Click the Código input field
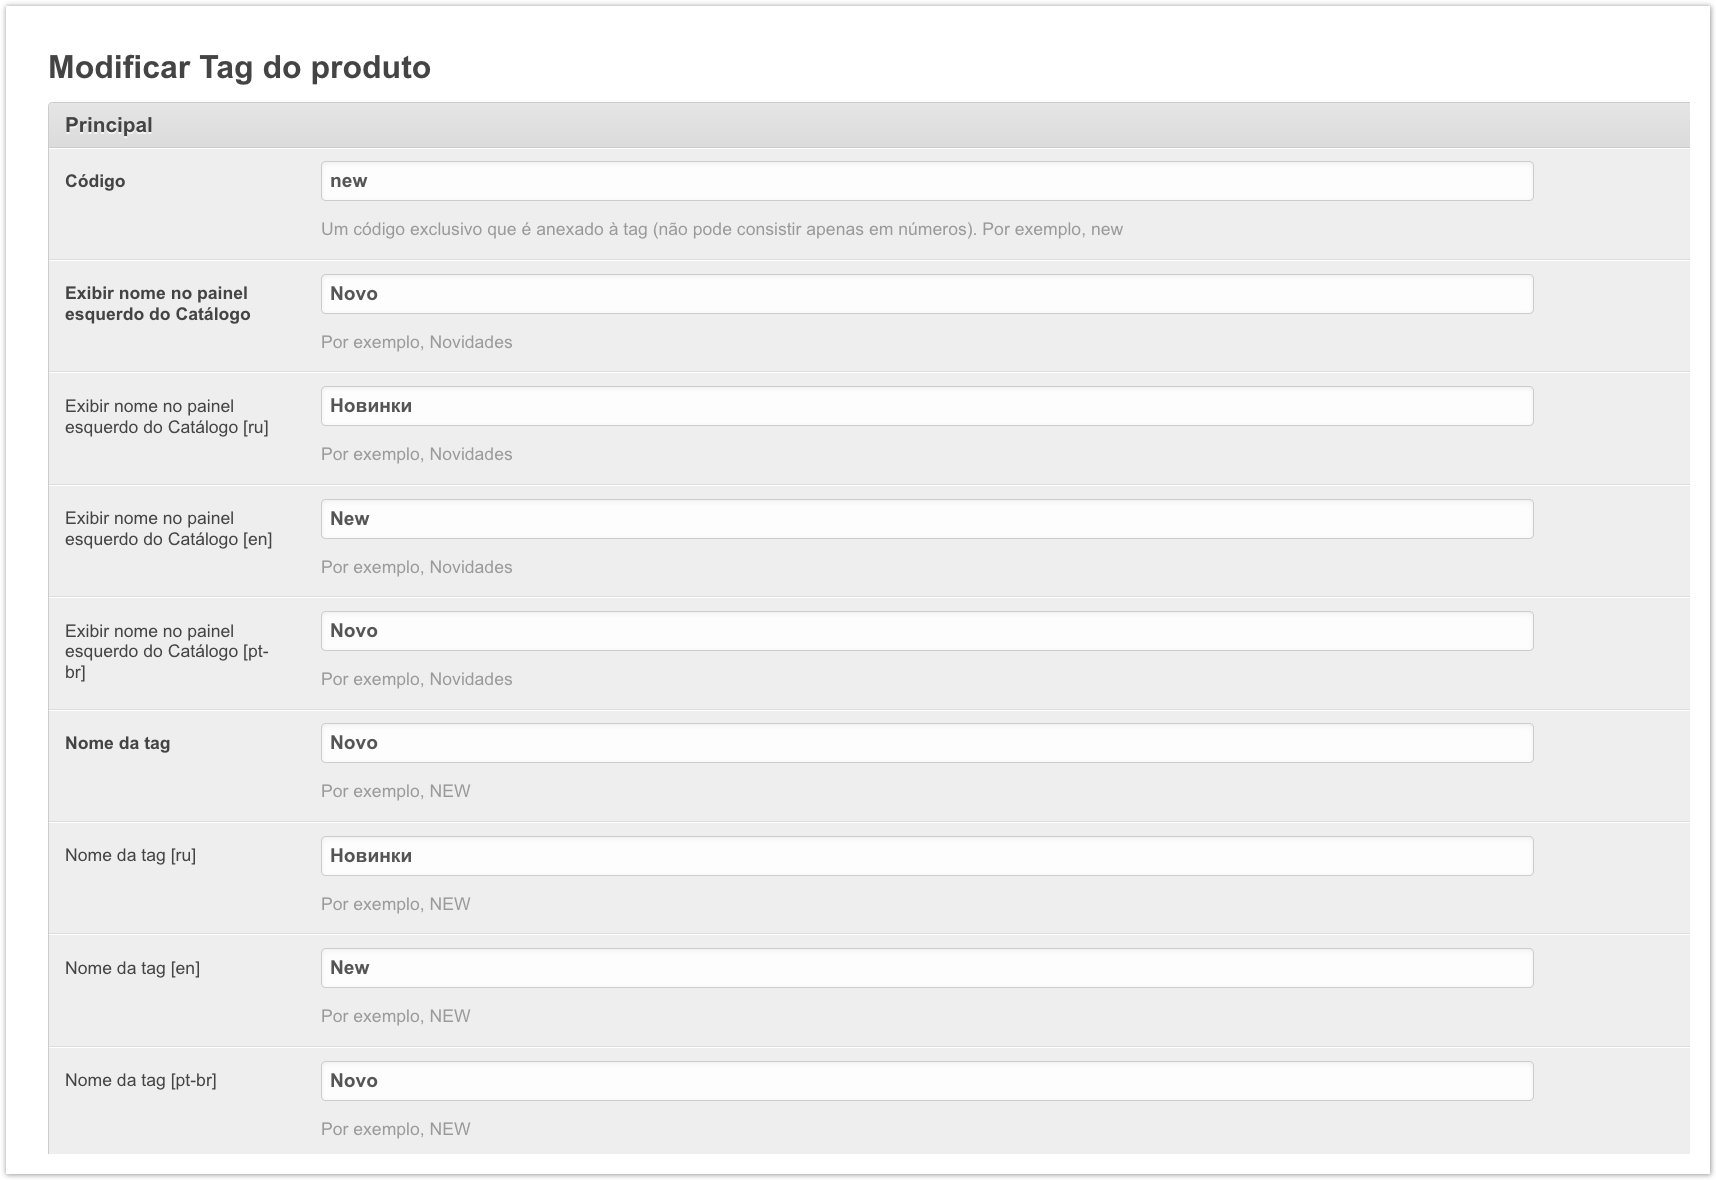The height and width of the screenshot is (1180, 1716). pos(926,181)
